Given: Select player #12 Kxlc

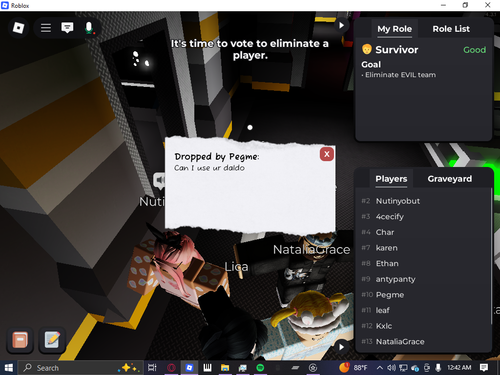Looking at the screenshot, I should click(x=423, y=326).
